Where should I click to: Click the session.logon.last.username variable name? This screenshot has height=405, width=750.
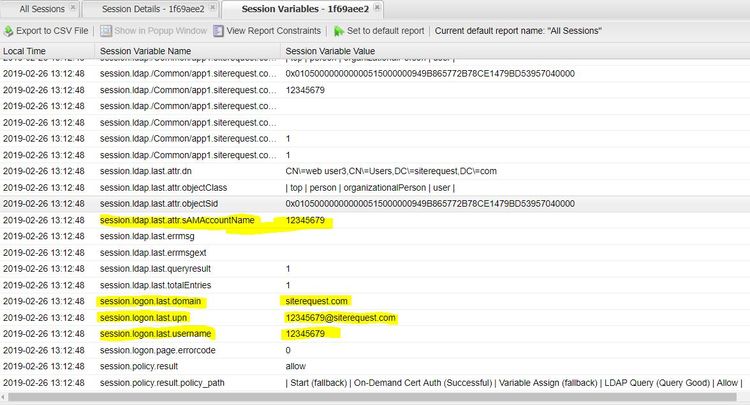coord(155,334)
